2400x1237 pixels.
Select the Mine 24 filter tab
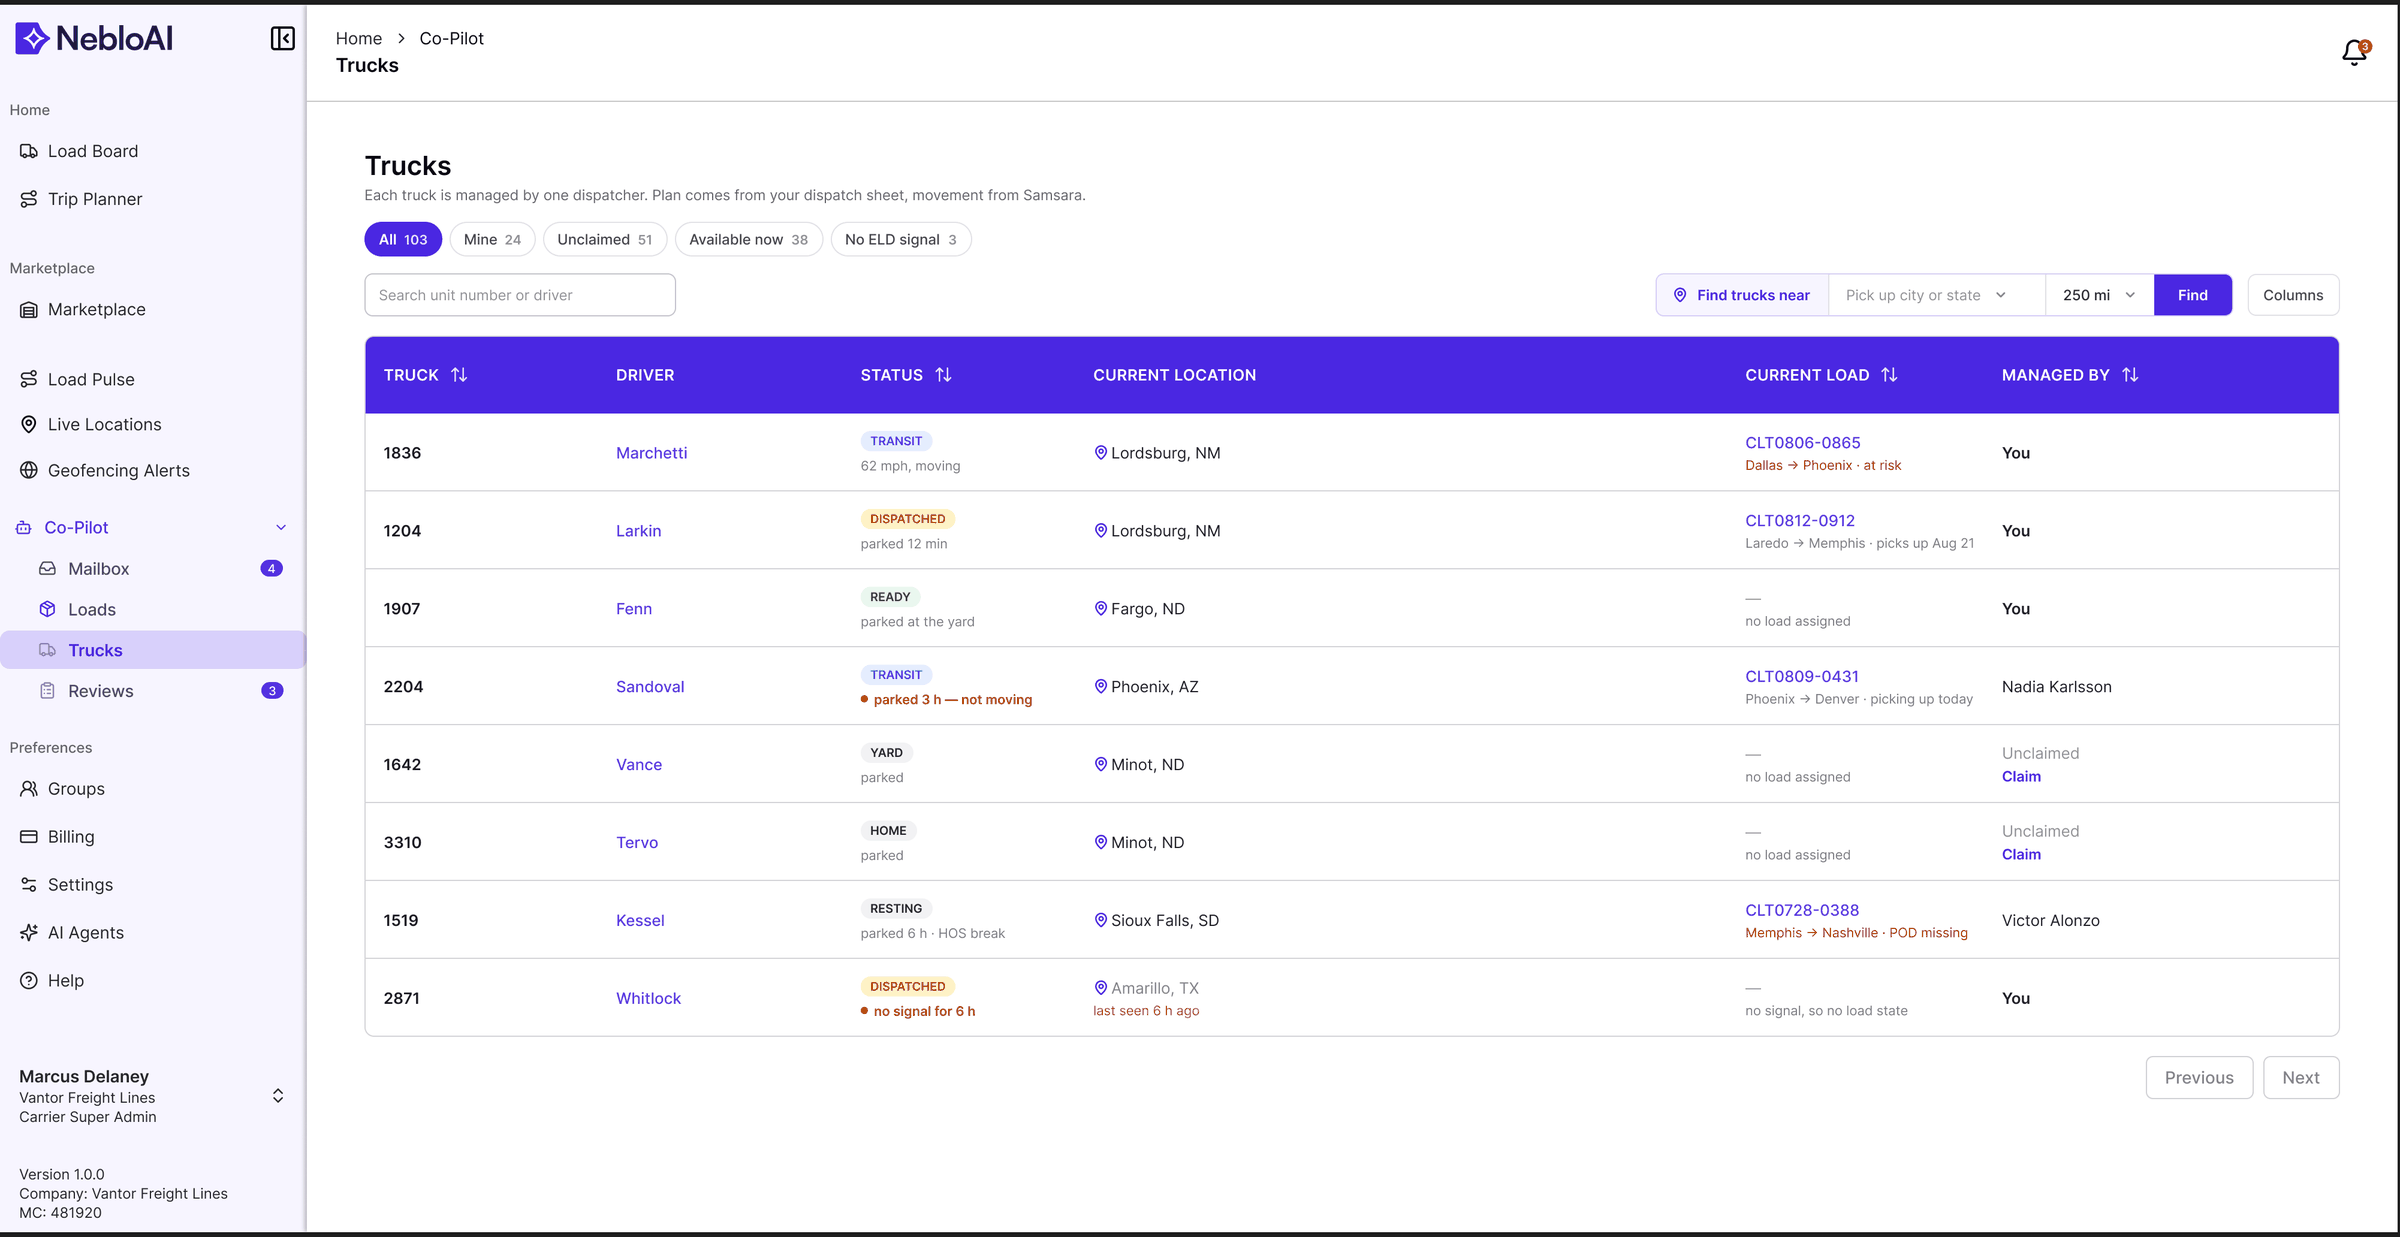pyautogui.click(x=492, y=239)
